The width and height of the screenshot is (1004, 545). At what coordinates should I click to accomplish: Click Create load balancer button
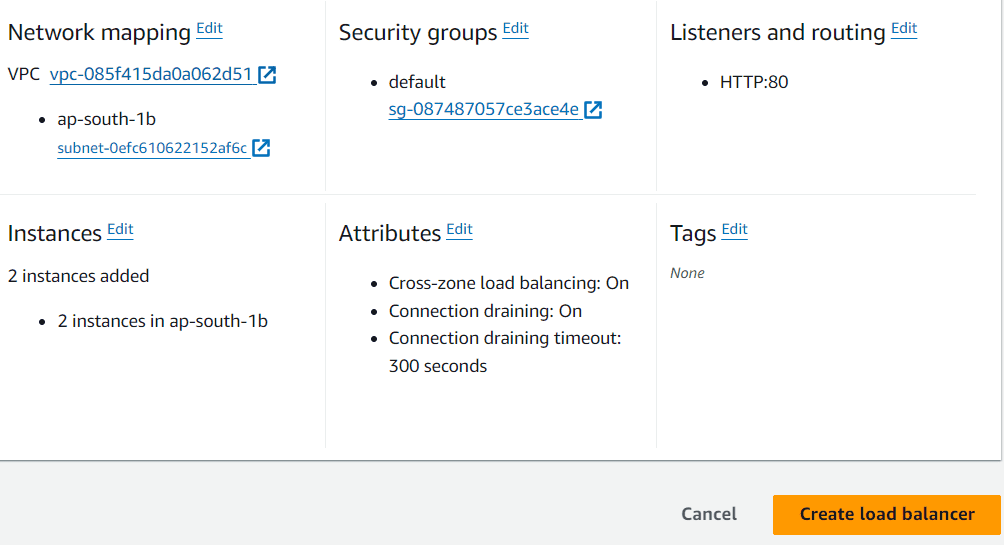click(887, 514)
